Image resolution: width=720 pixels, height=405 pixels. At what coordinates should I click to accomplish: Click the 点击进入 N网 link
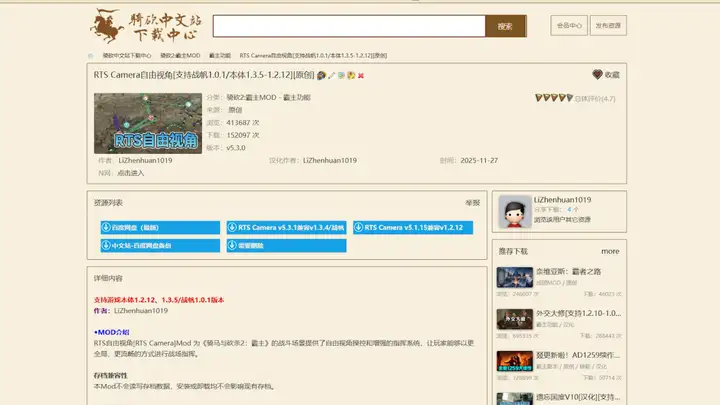point(130,173)
